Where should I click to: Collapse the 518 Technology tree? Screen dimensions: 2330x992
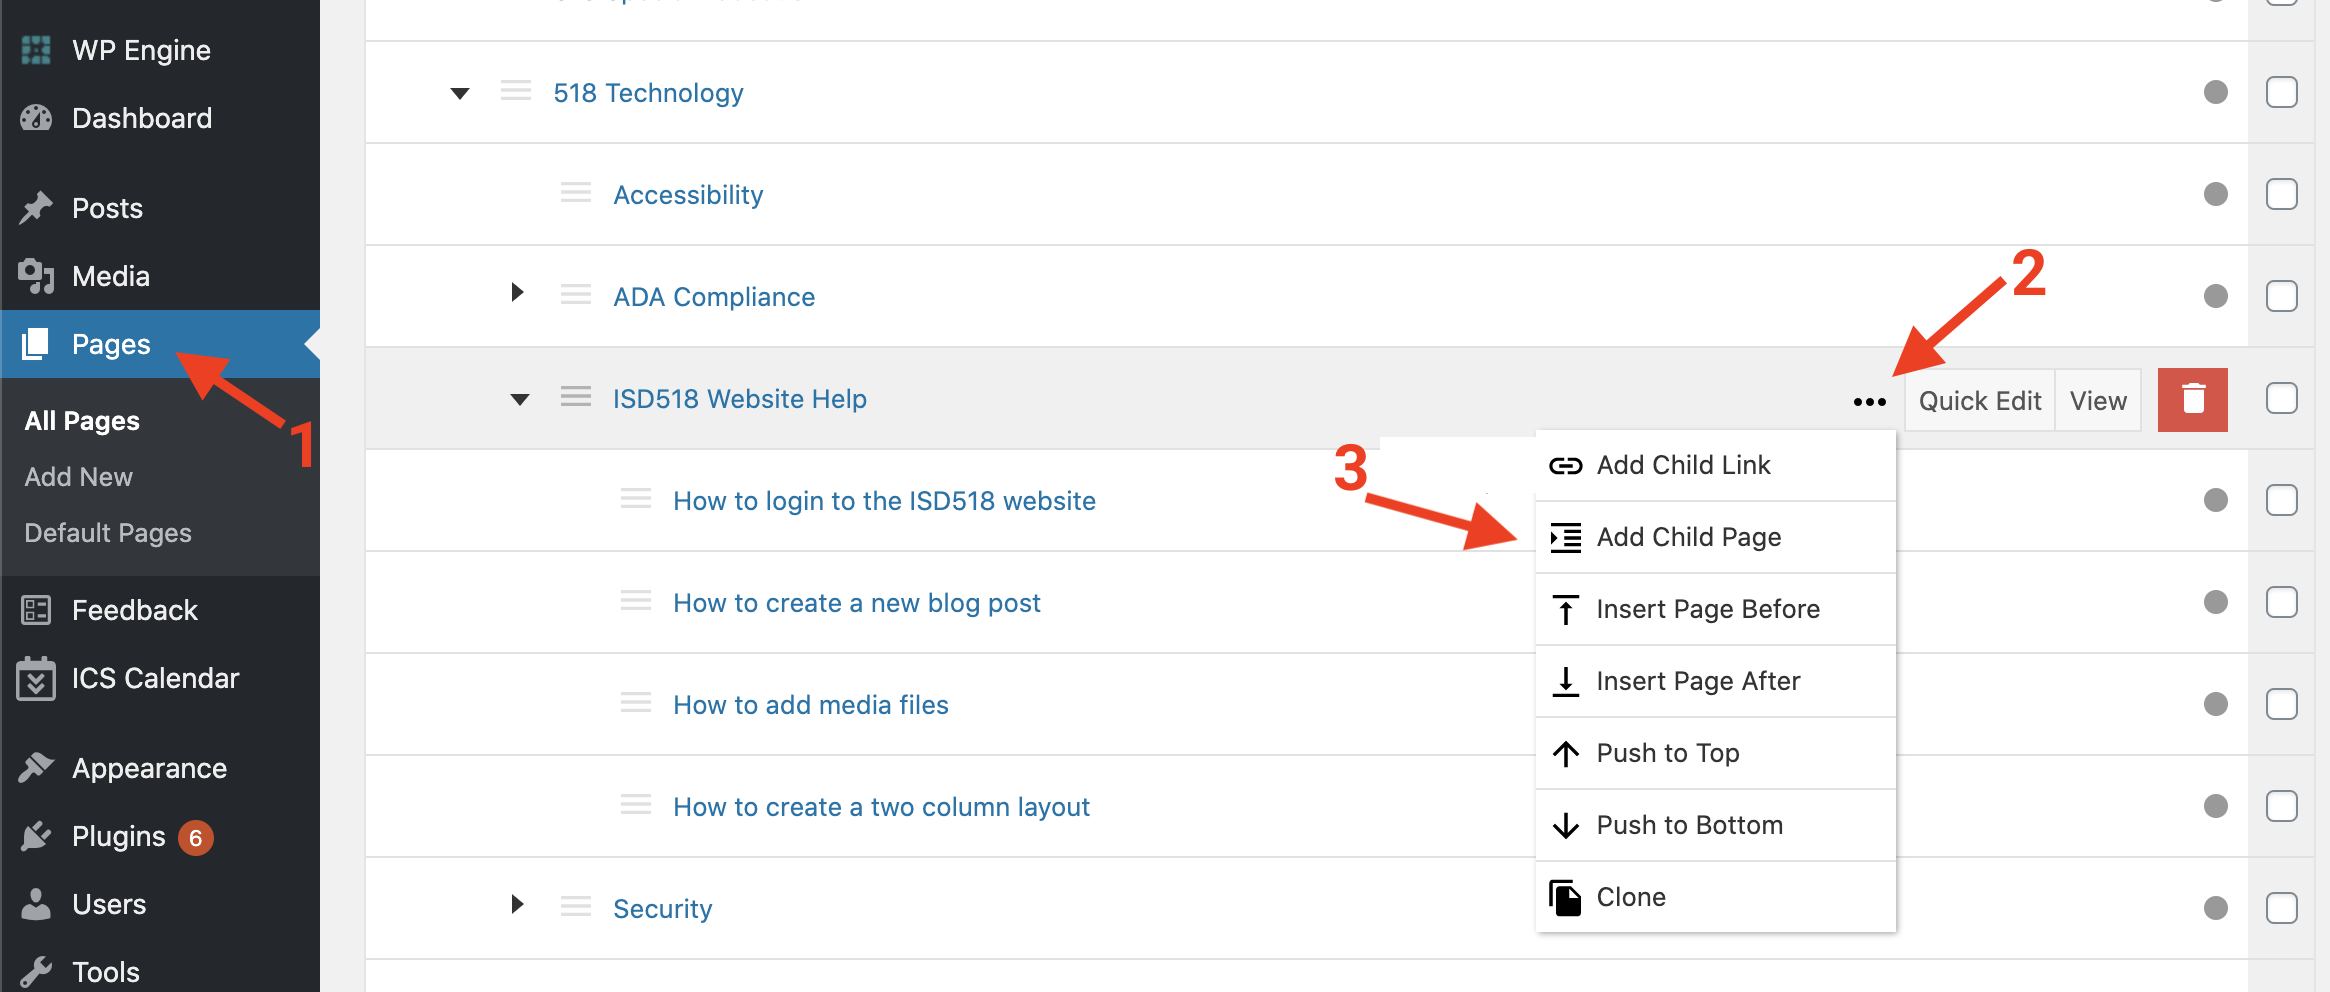pos(460,93)
